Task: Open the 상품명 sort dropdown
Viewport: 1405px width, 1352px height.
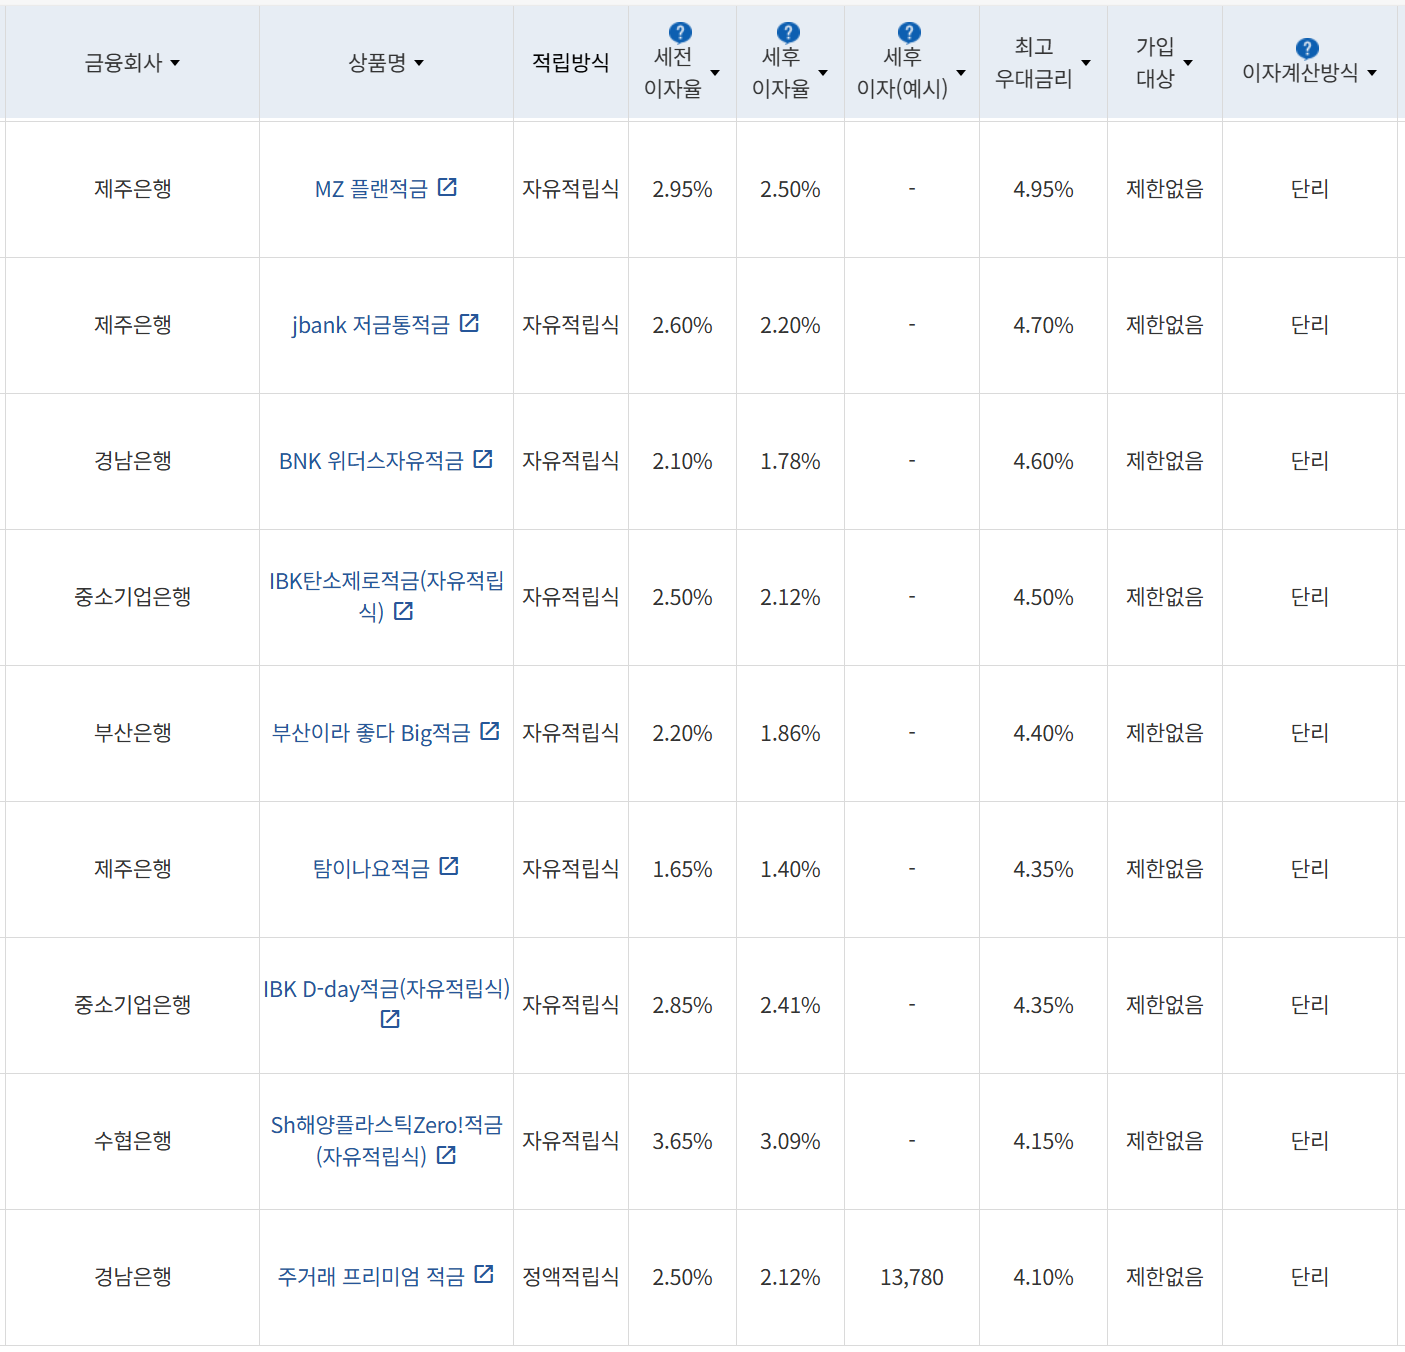Action: coord(421,62)
